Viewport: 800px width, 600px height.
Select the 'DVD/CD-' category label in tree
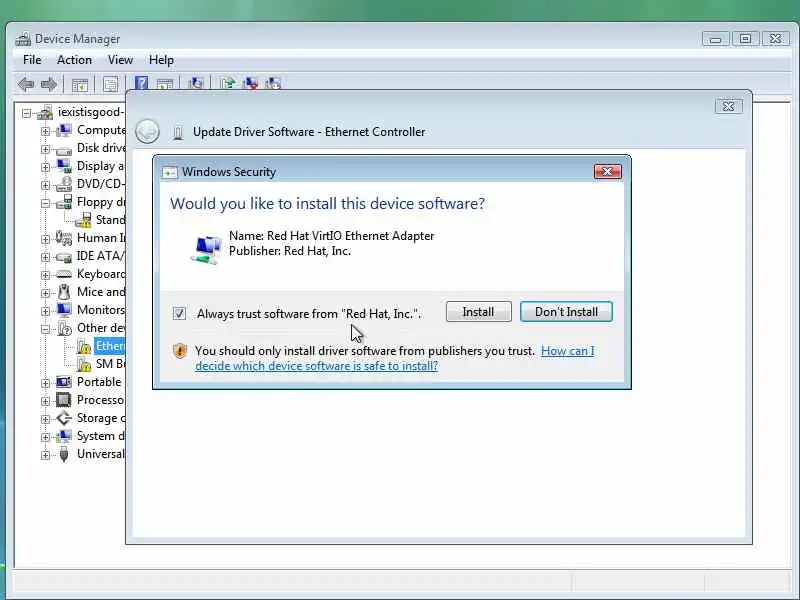[x=101, y=184]
